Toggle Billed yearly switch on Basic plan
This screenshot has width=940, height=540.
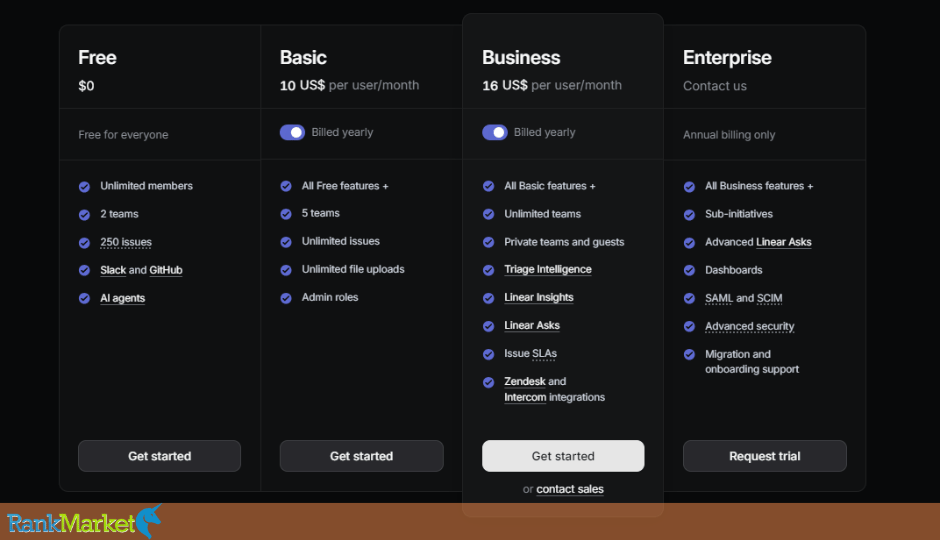(x=293, y=132)
